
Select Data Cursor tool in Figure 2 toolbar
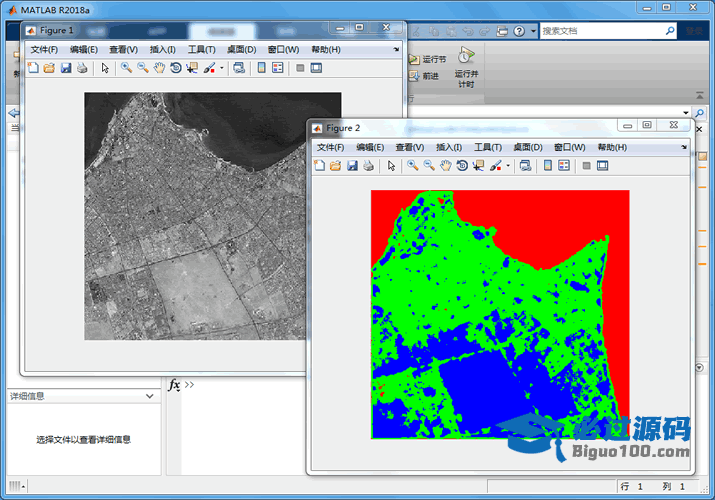pyautogui.click(x=478, y=165)
